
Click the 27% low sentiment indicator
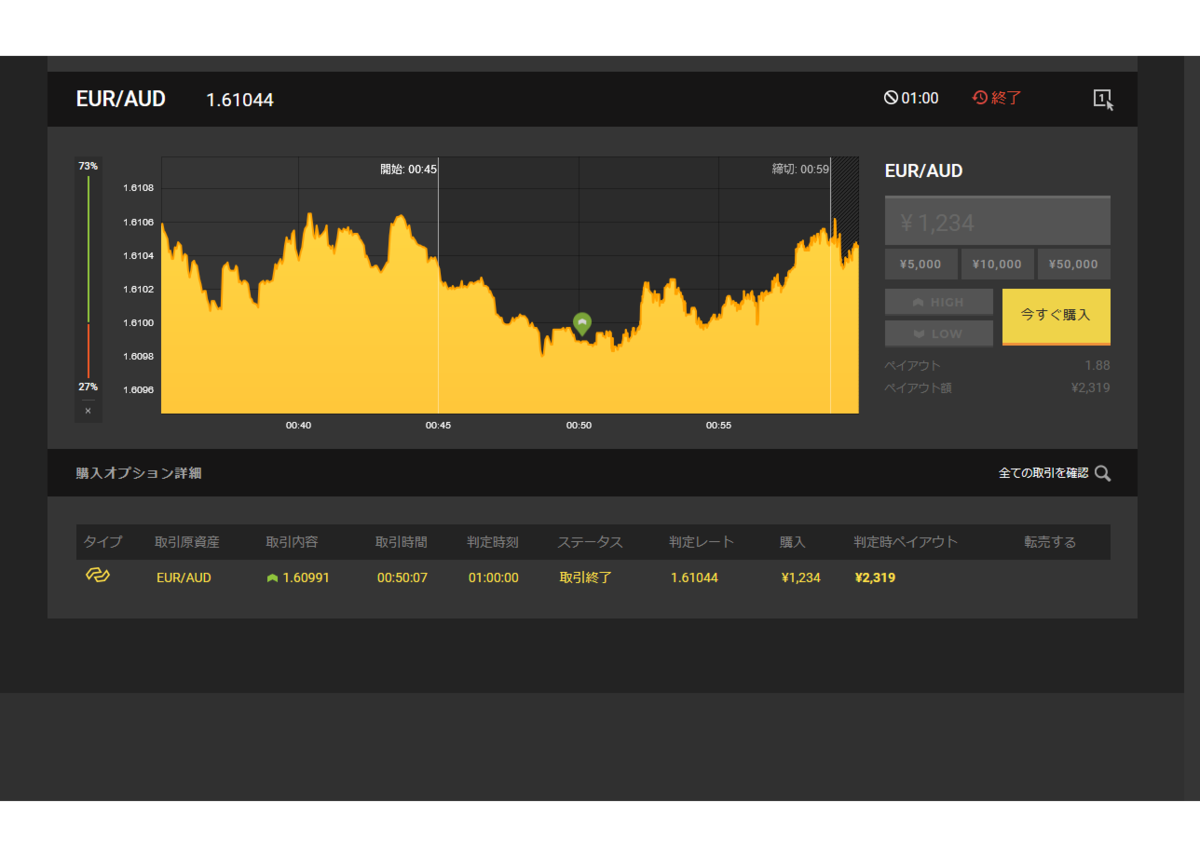point(88,387)
